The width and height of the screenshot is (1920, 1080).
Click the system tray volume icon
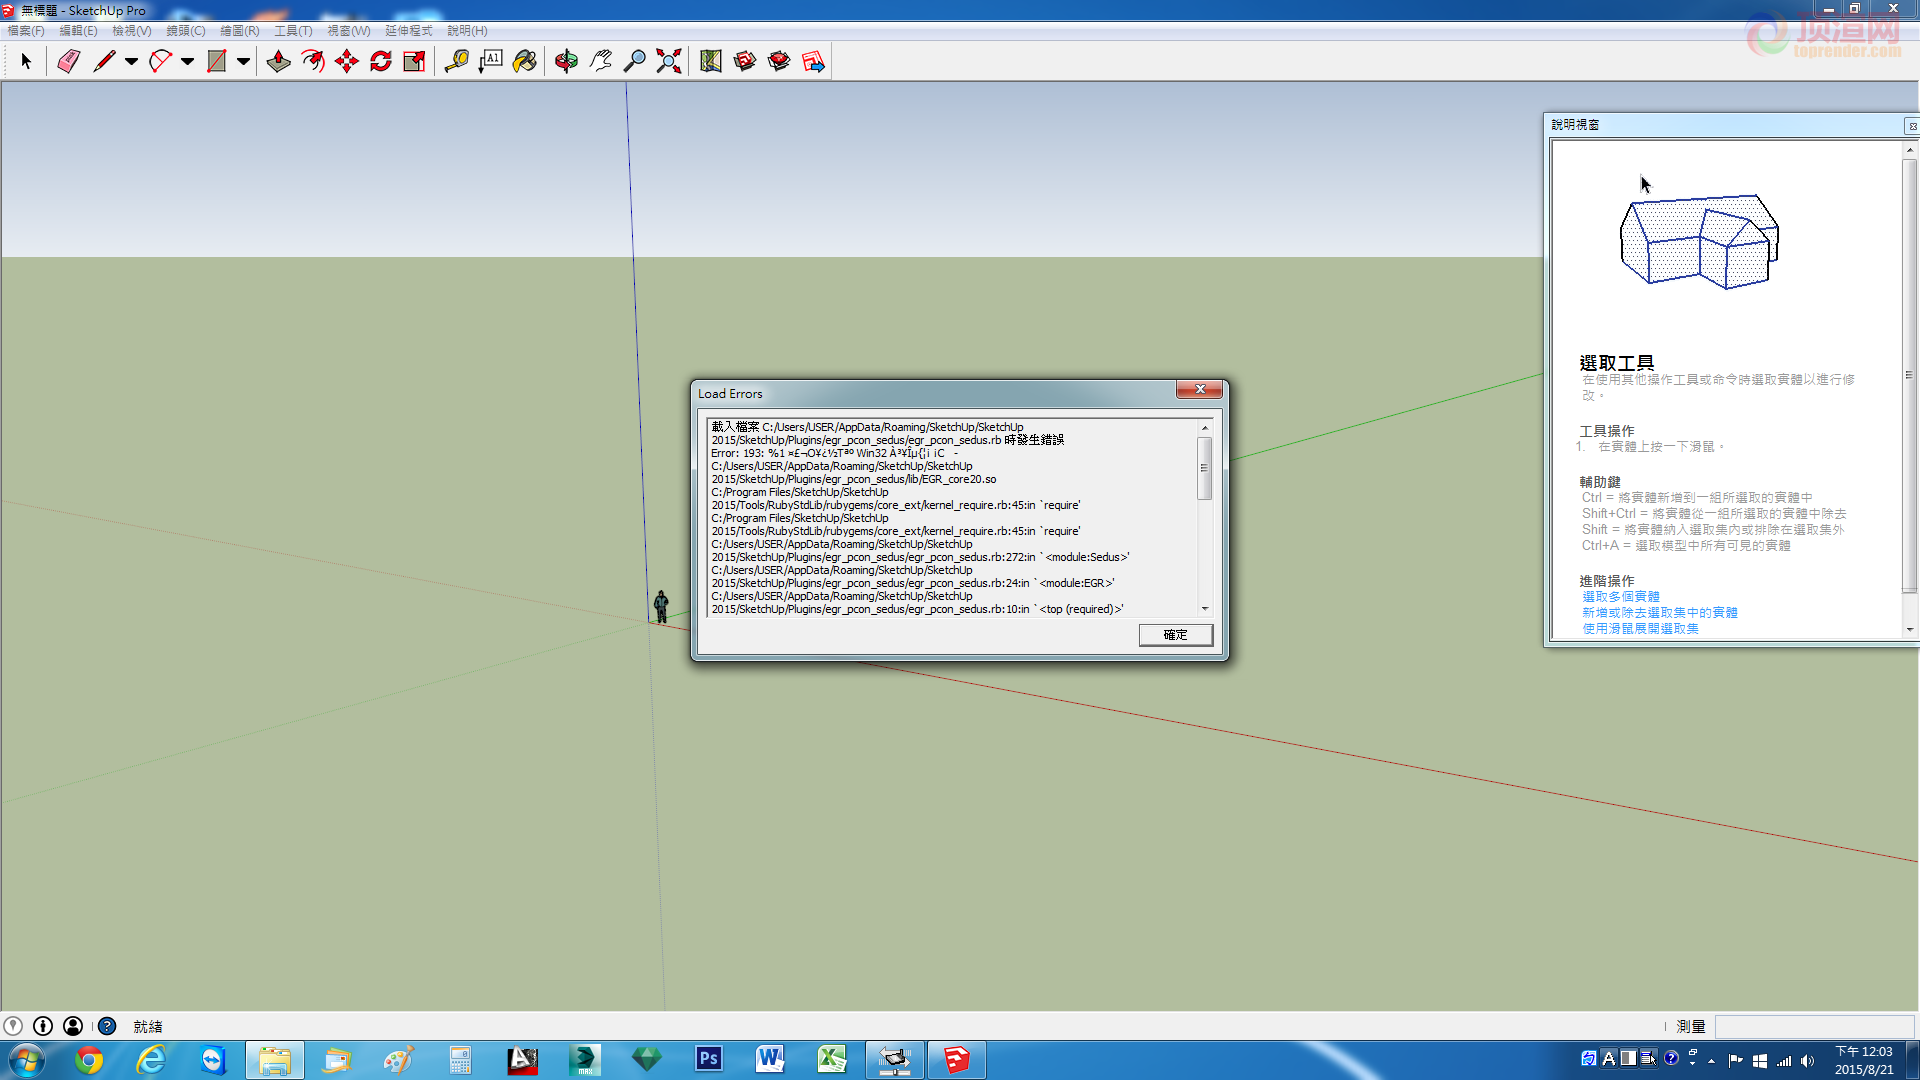pyautogui.click(x=1807, y=1061)
